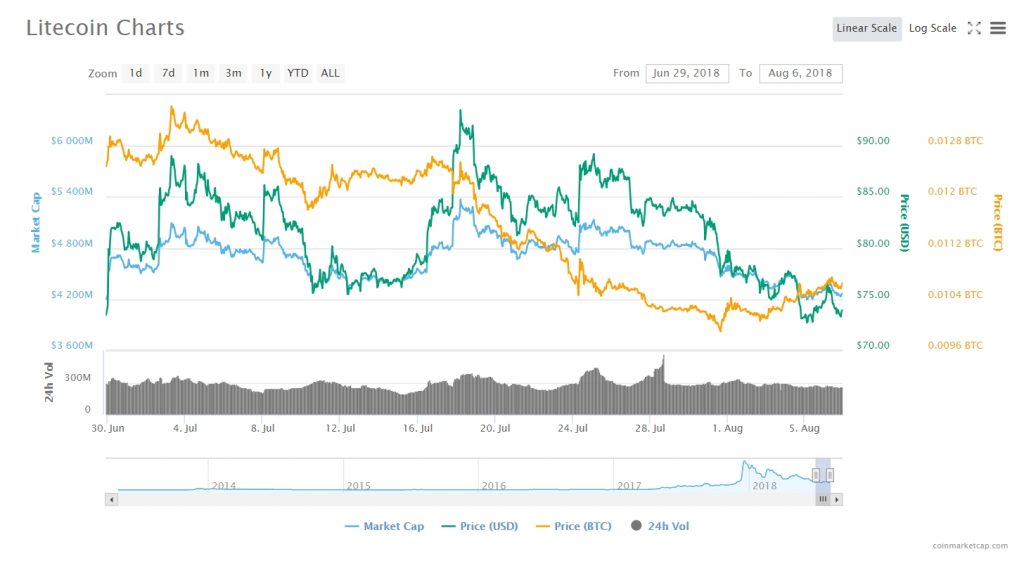Set zoom range to 1m
The height and width of the screenshot is (561, 1024).
pos(201,73)
